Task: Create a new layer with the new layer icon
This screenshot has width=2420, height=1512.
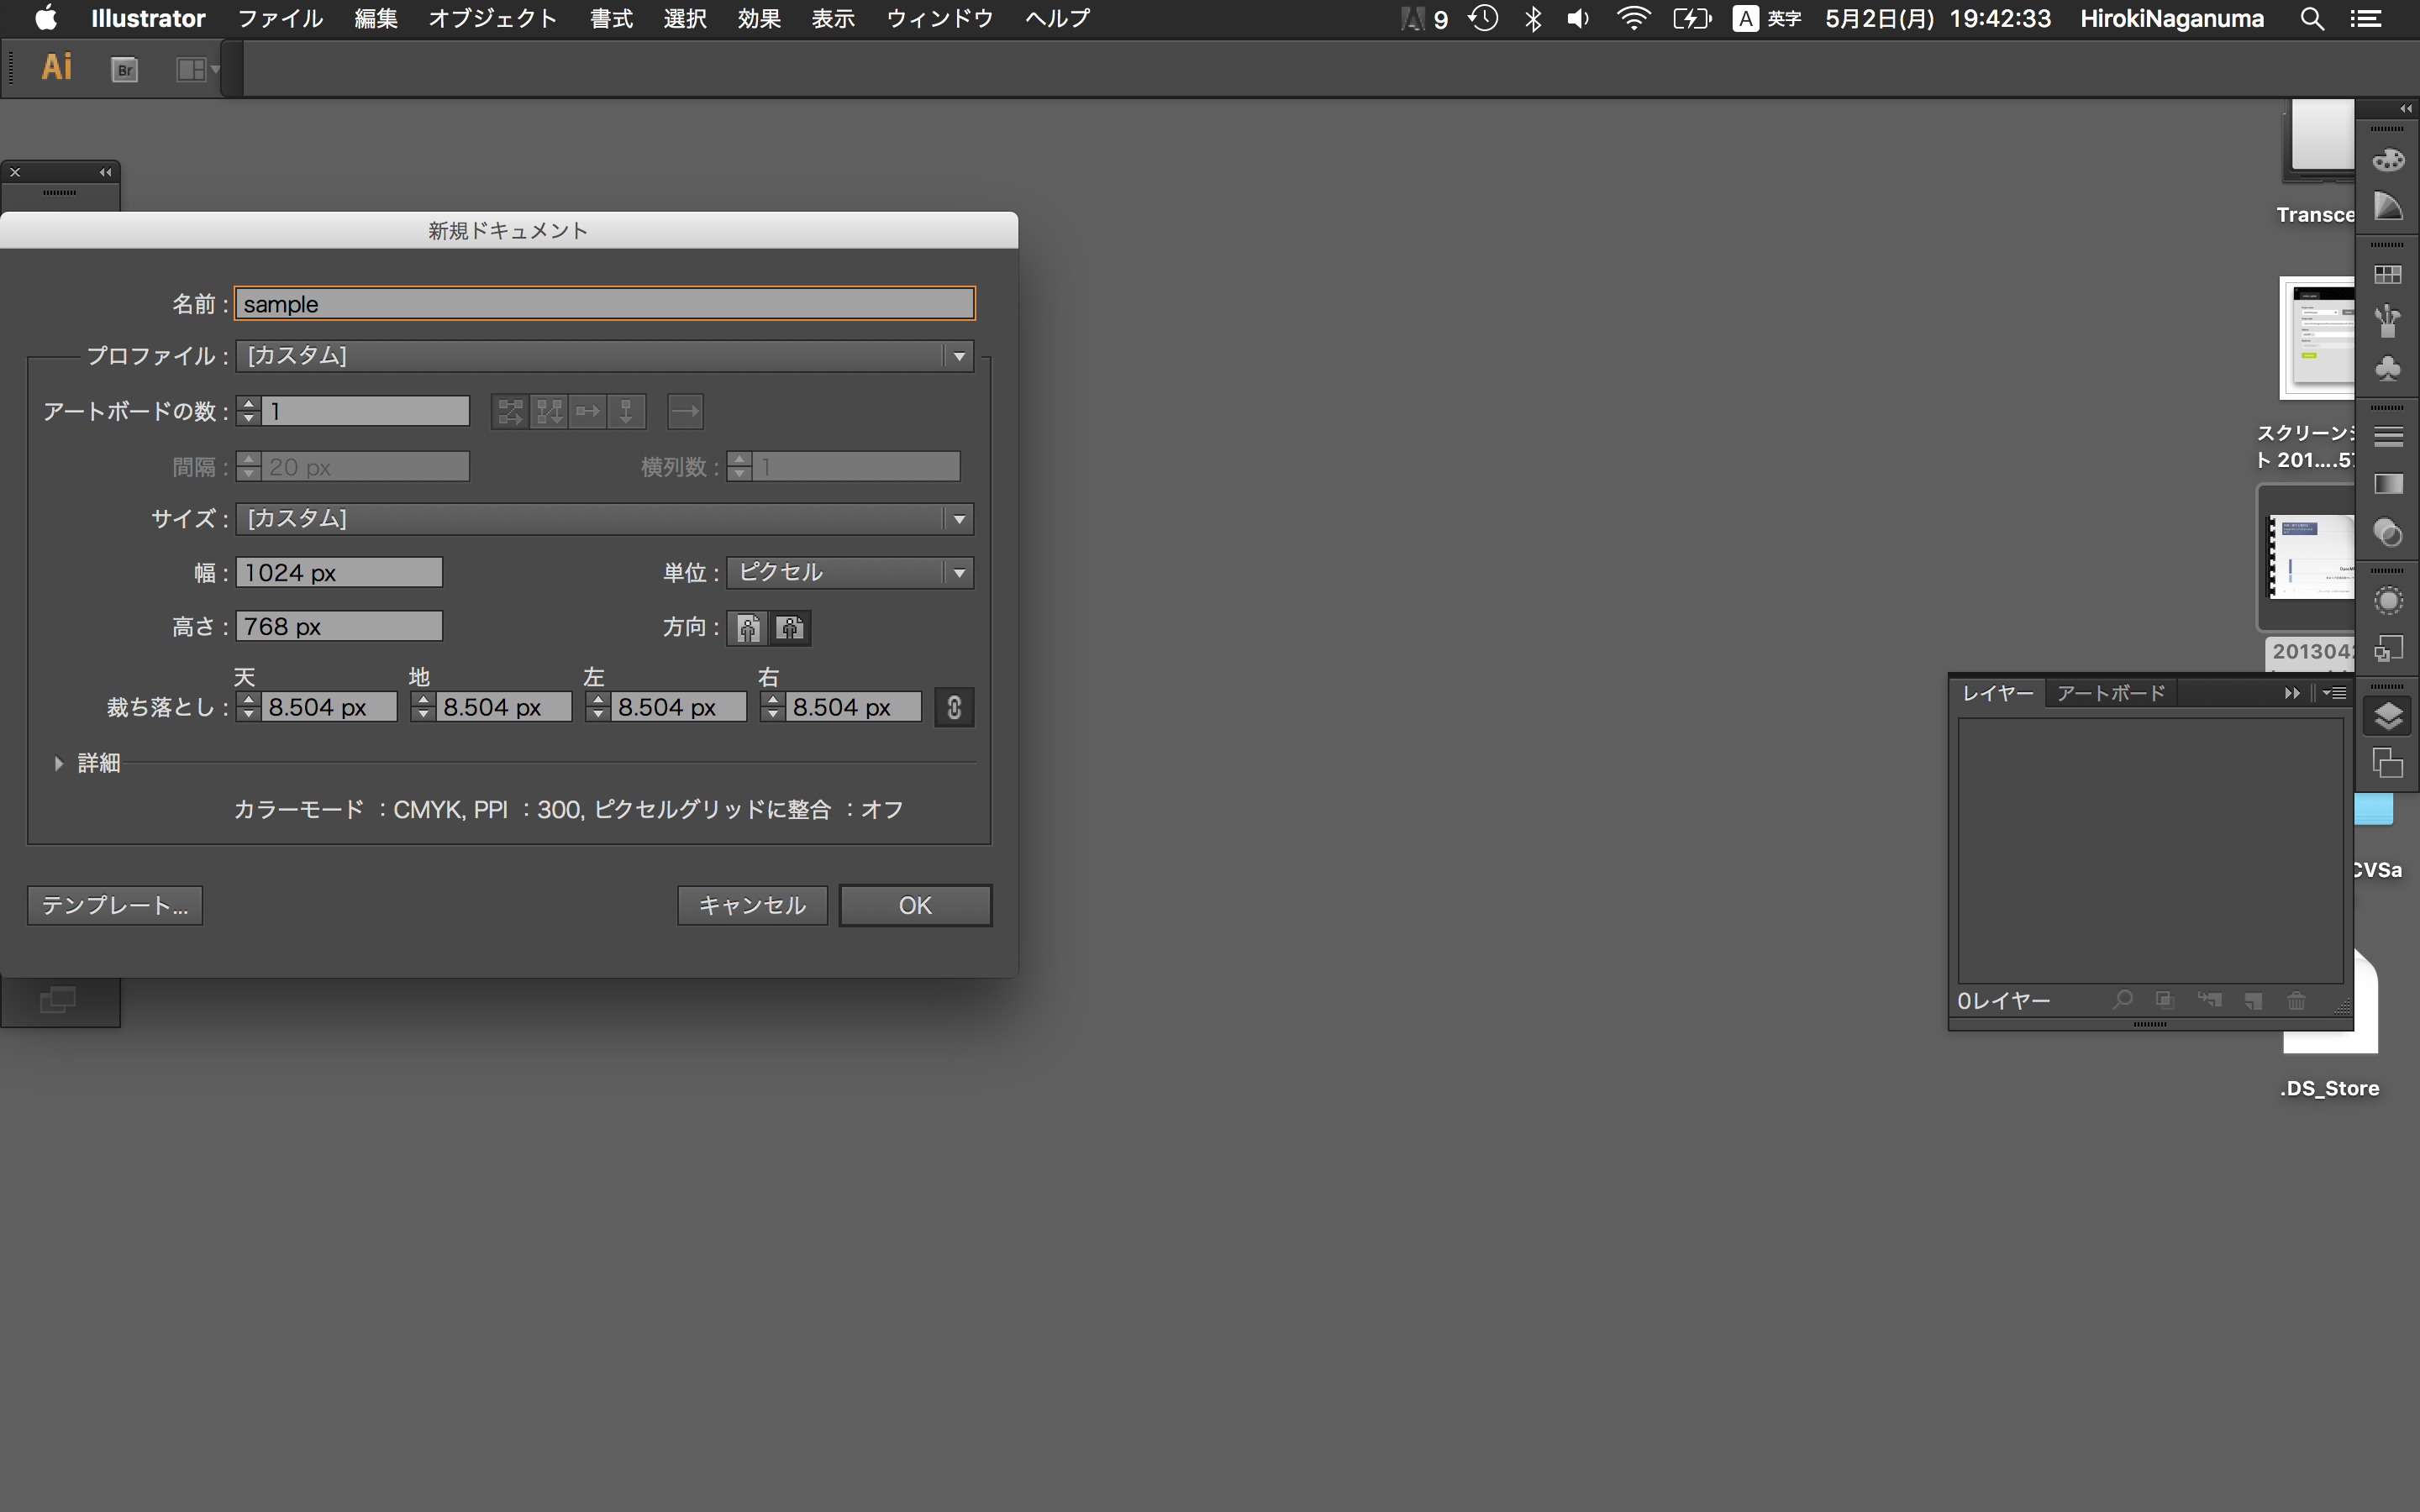Action: click(2253, 1000)
